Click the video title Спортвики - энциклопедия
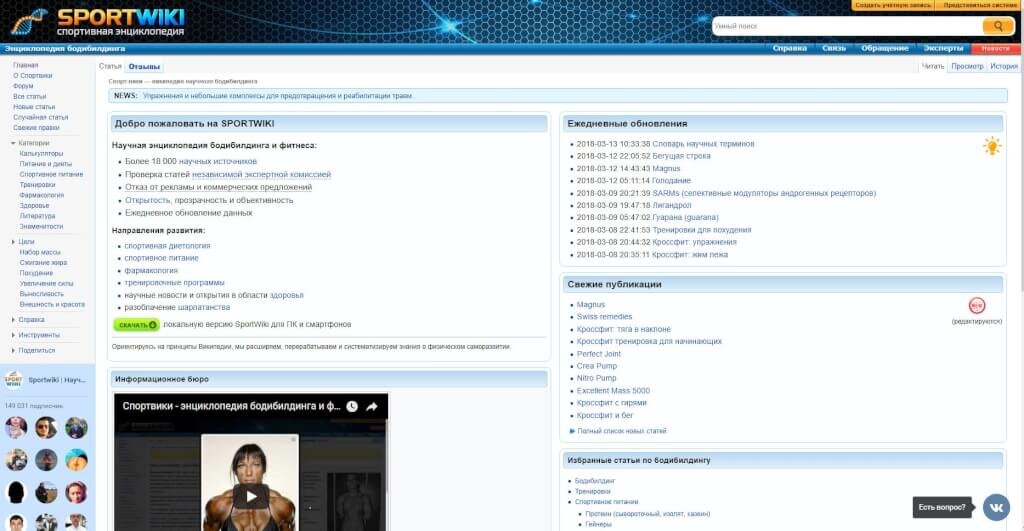Screen dimensions: 1024x531 [231, 406]
